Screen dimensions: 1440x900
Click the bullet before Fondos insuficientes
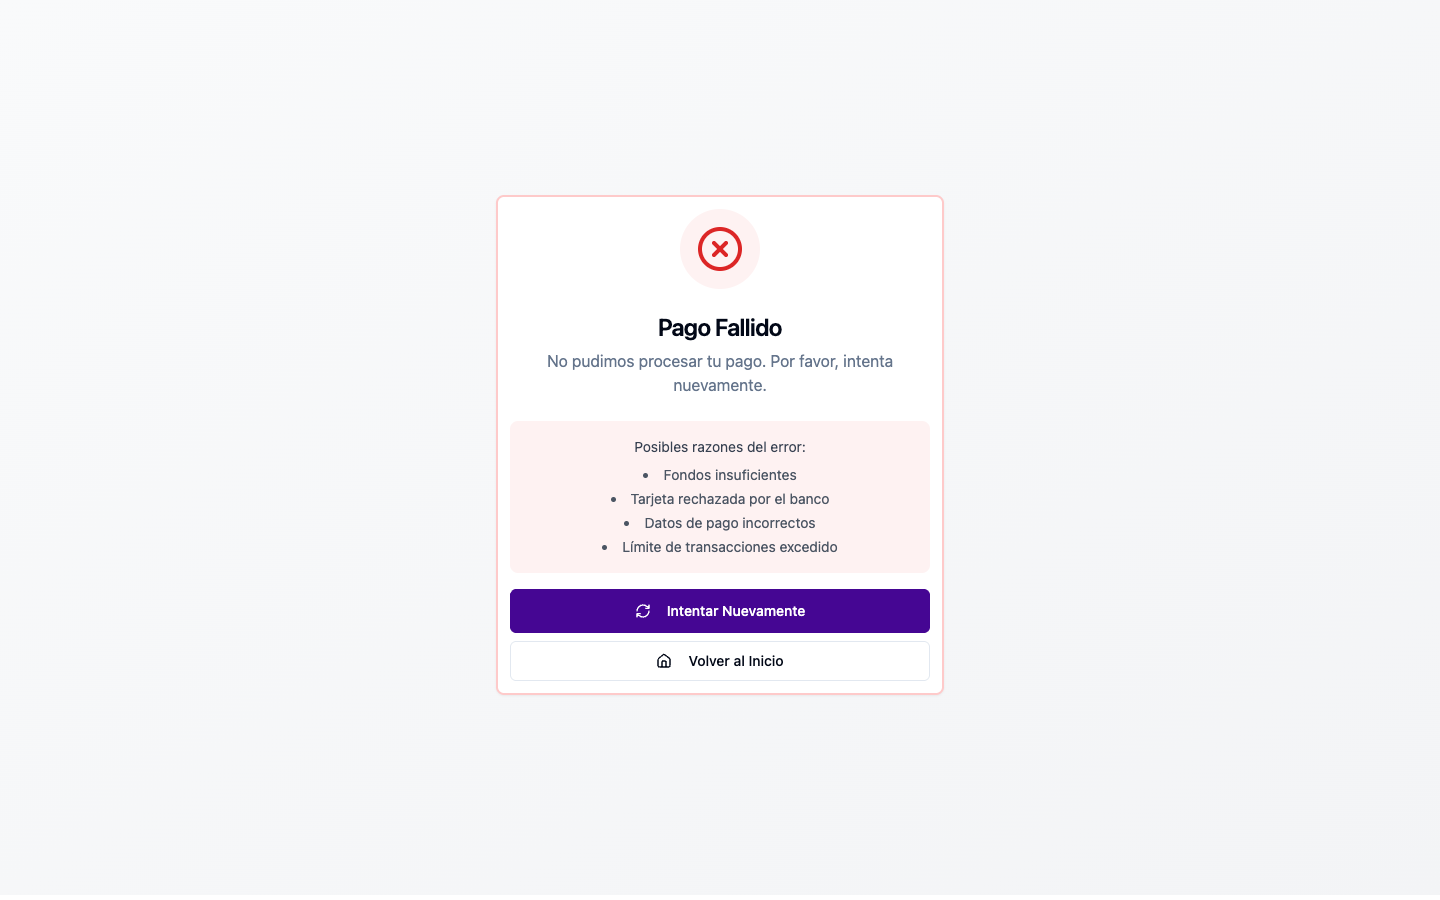(x=646, y=476)
